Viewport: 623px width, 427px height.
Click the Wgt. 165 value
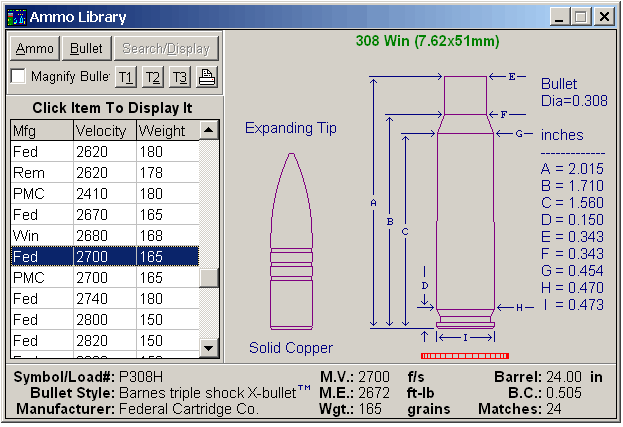370,409
